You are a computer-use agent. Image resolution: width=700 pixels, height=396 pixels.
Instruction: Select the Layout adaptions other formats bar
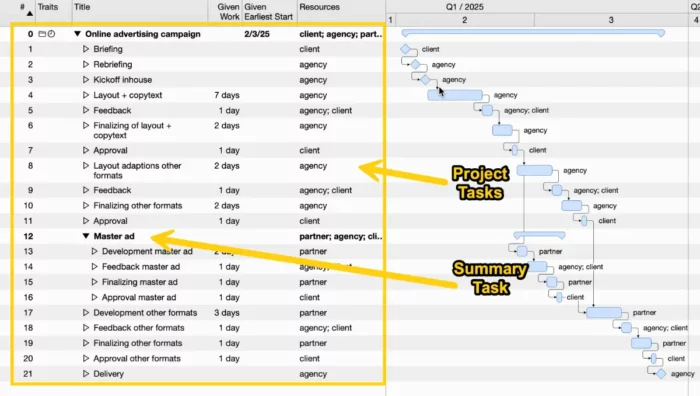point(534,170)
